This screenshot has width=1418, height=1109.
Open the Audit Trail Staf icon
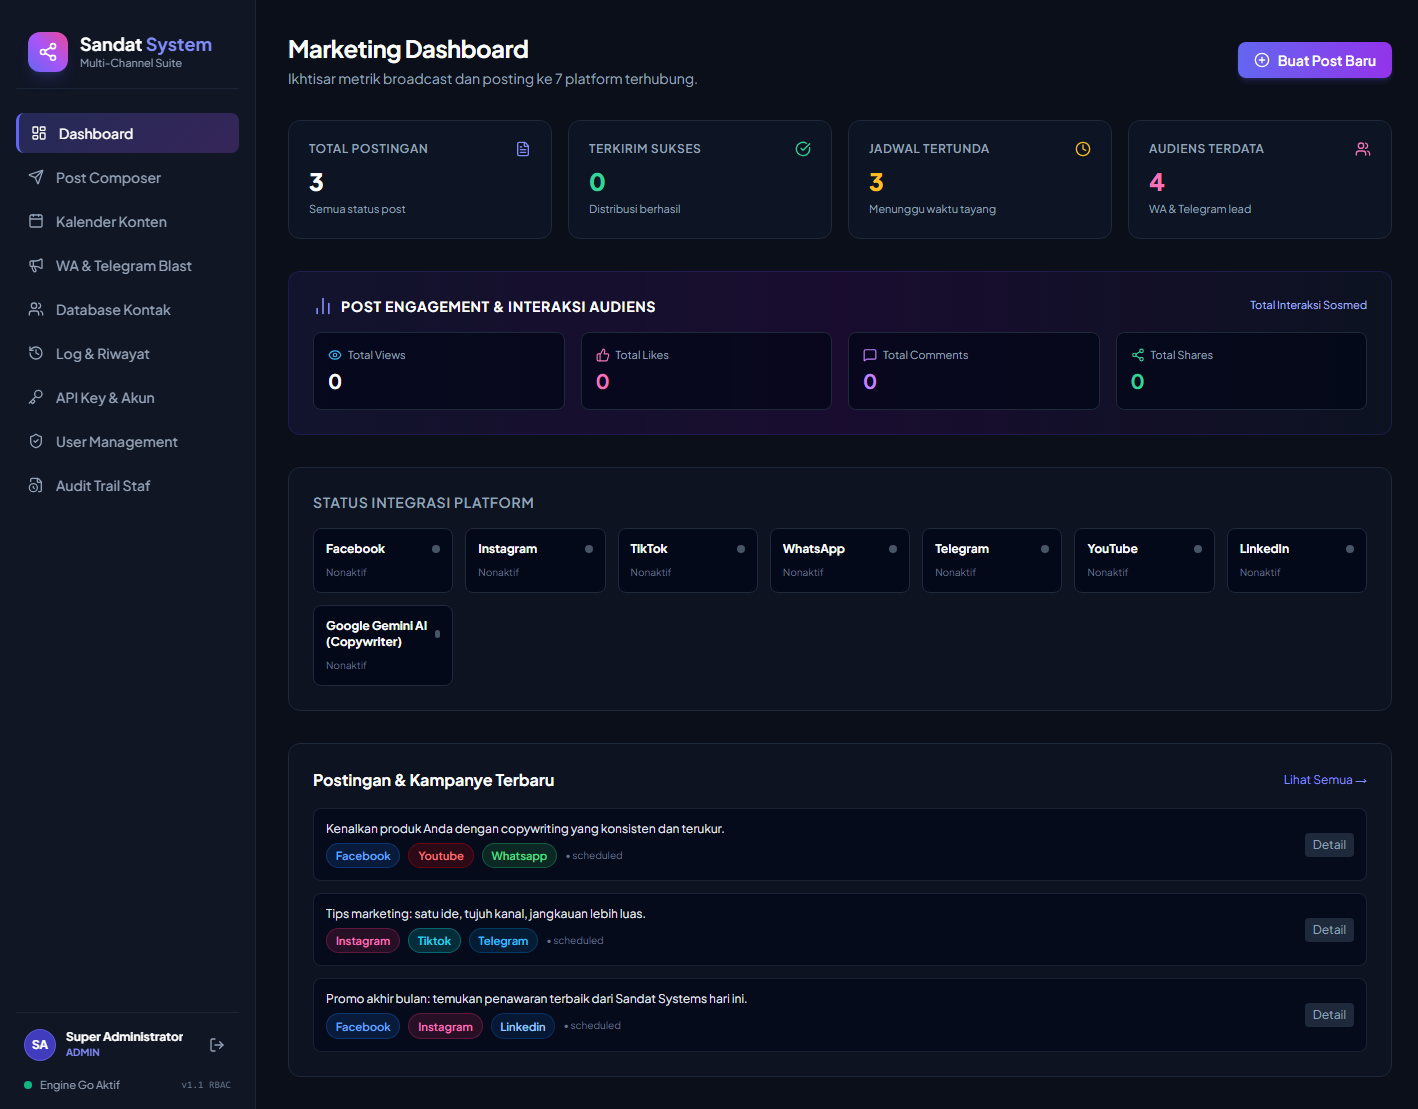coord(36,485)
